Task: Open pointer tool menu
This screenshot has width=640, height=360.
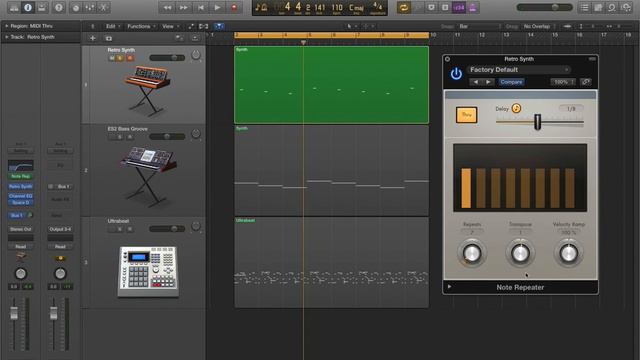Action: [x=351, y=27]
